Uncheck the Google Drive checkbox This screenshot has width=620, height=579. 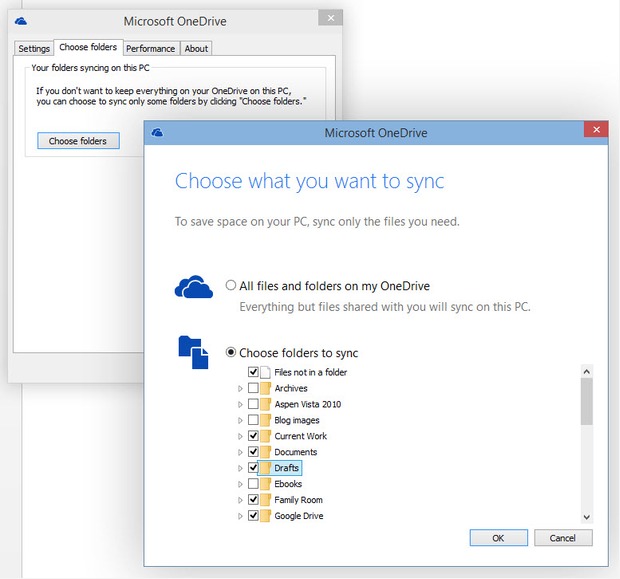pyautogui.click(x=253, y=515)
